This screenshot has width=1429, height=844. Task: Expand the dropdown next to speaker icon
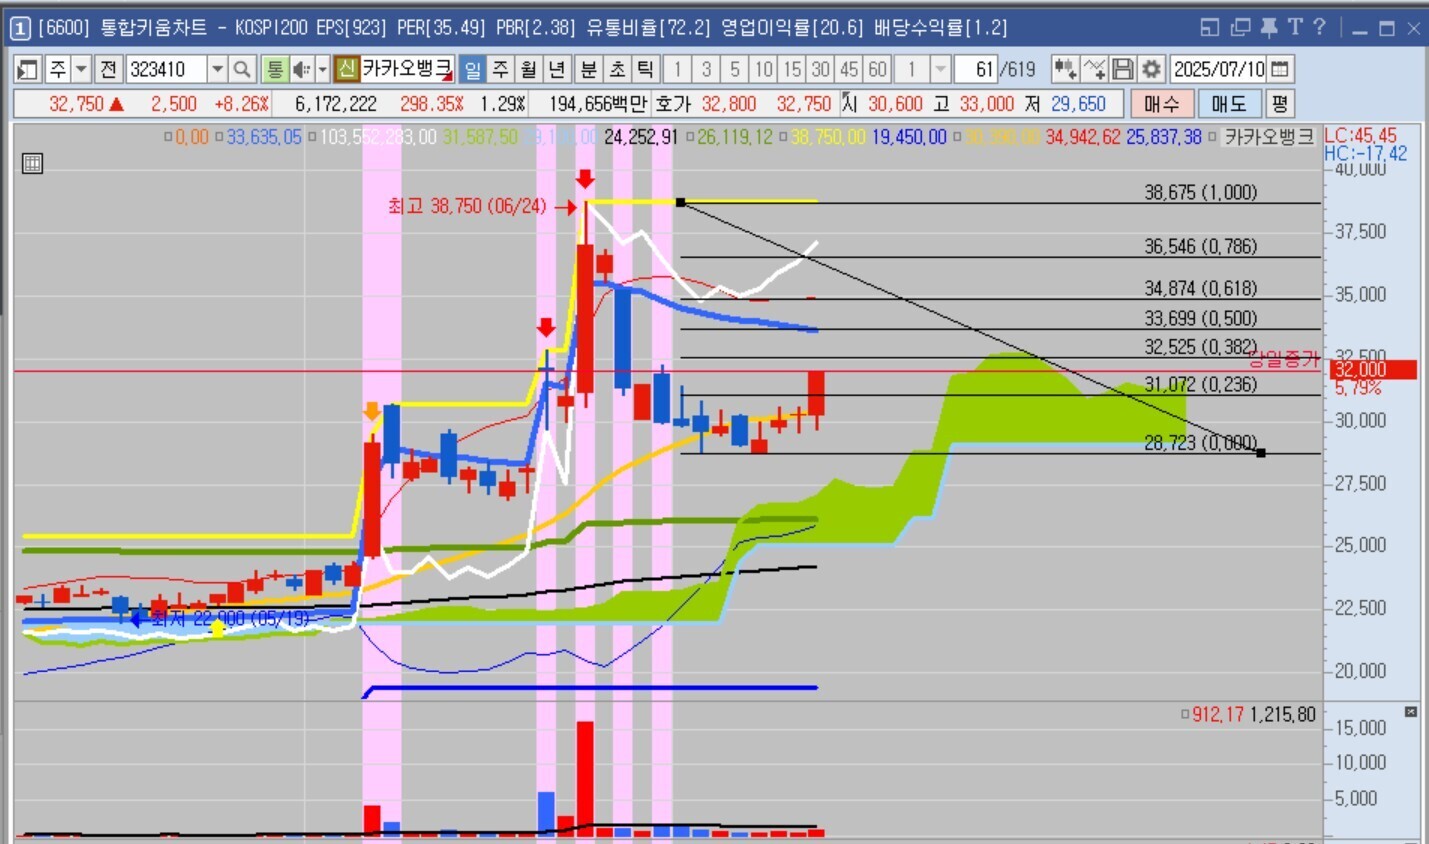pyautogui.click(x=322, y=69)
